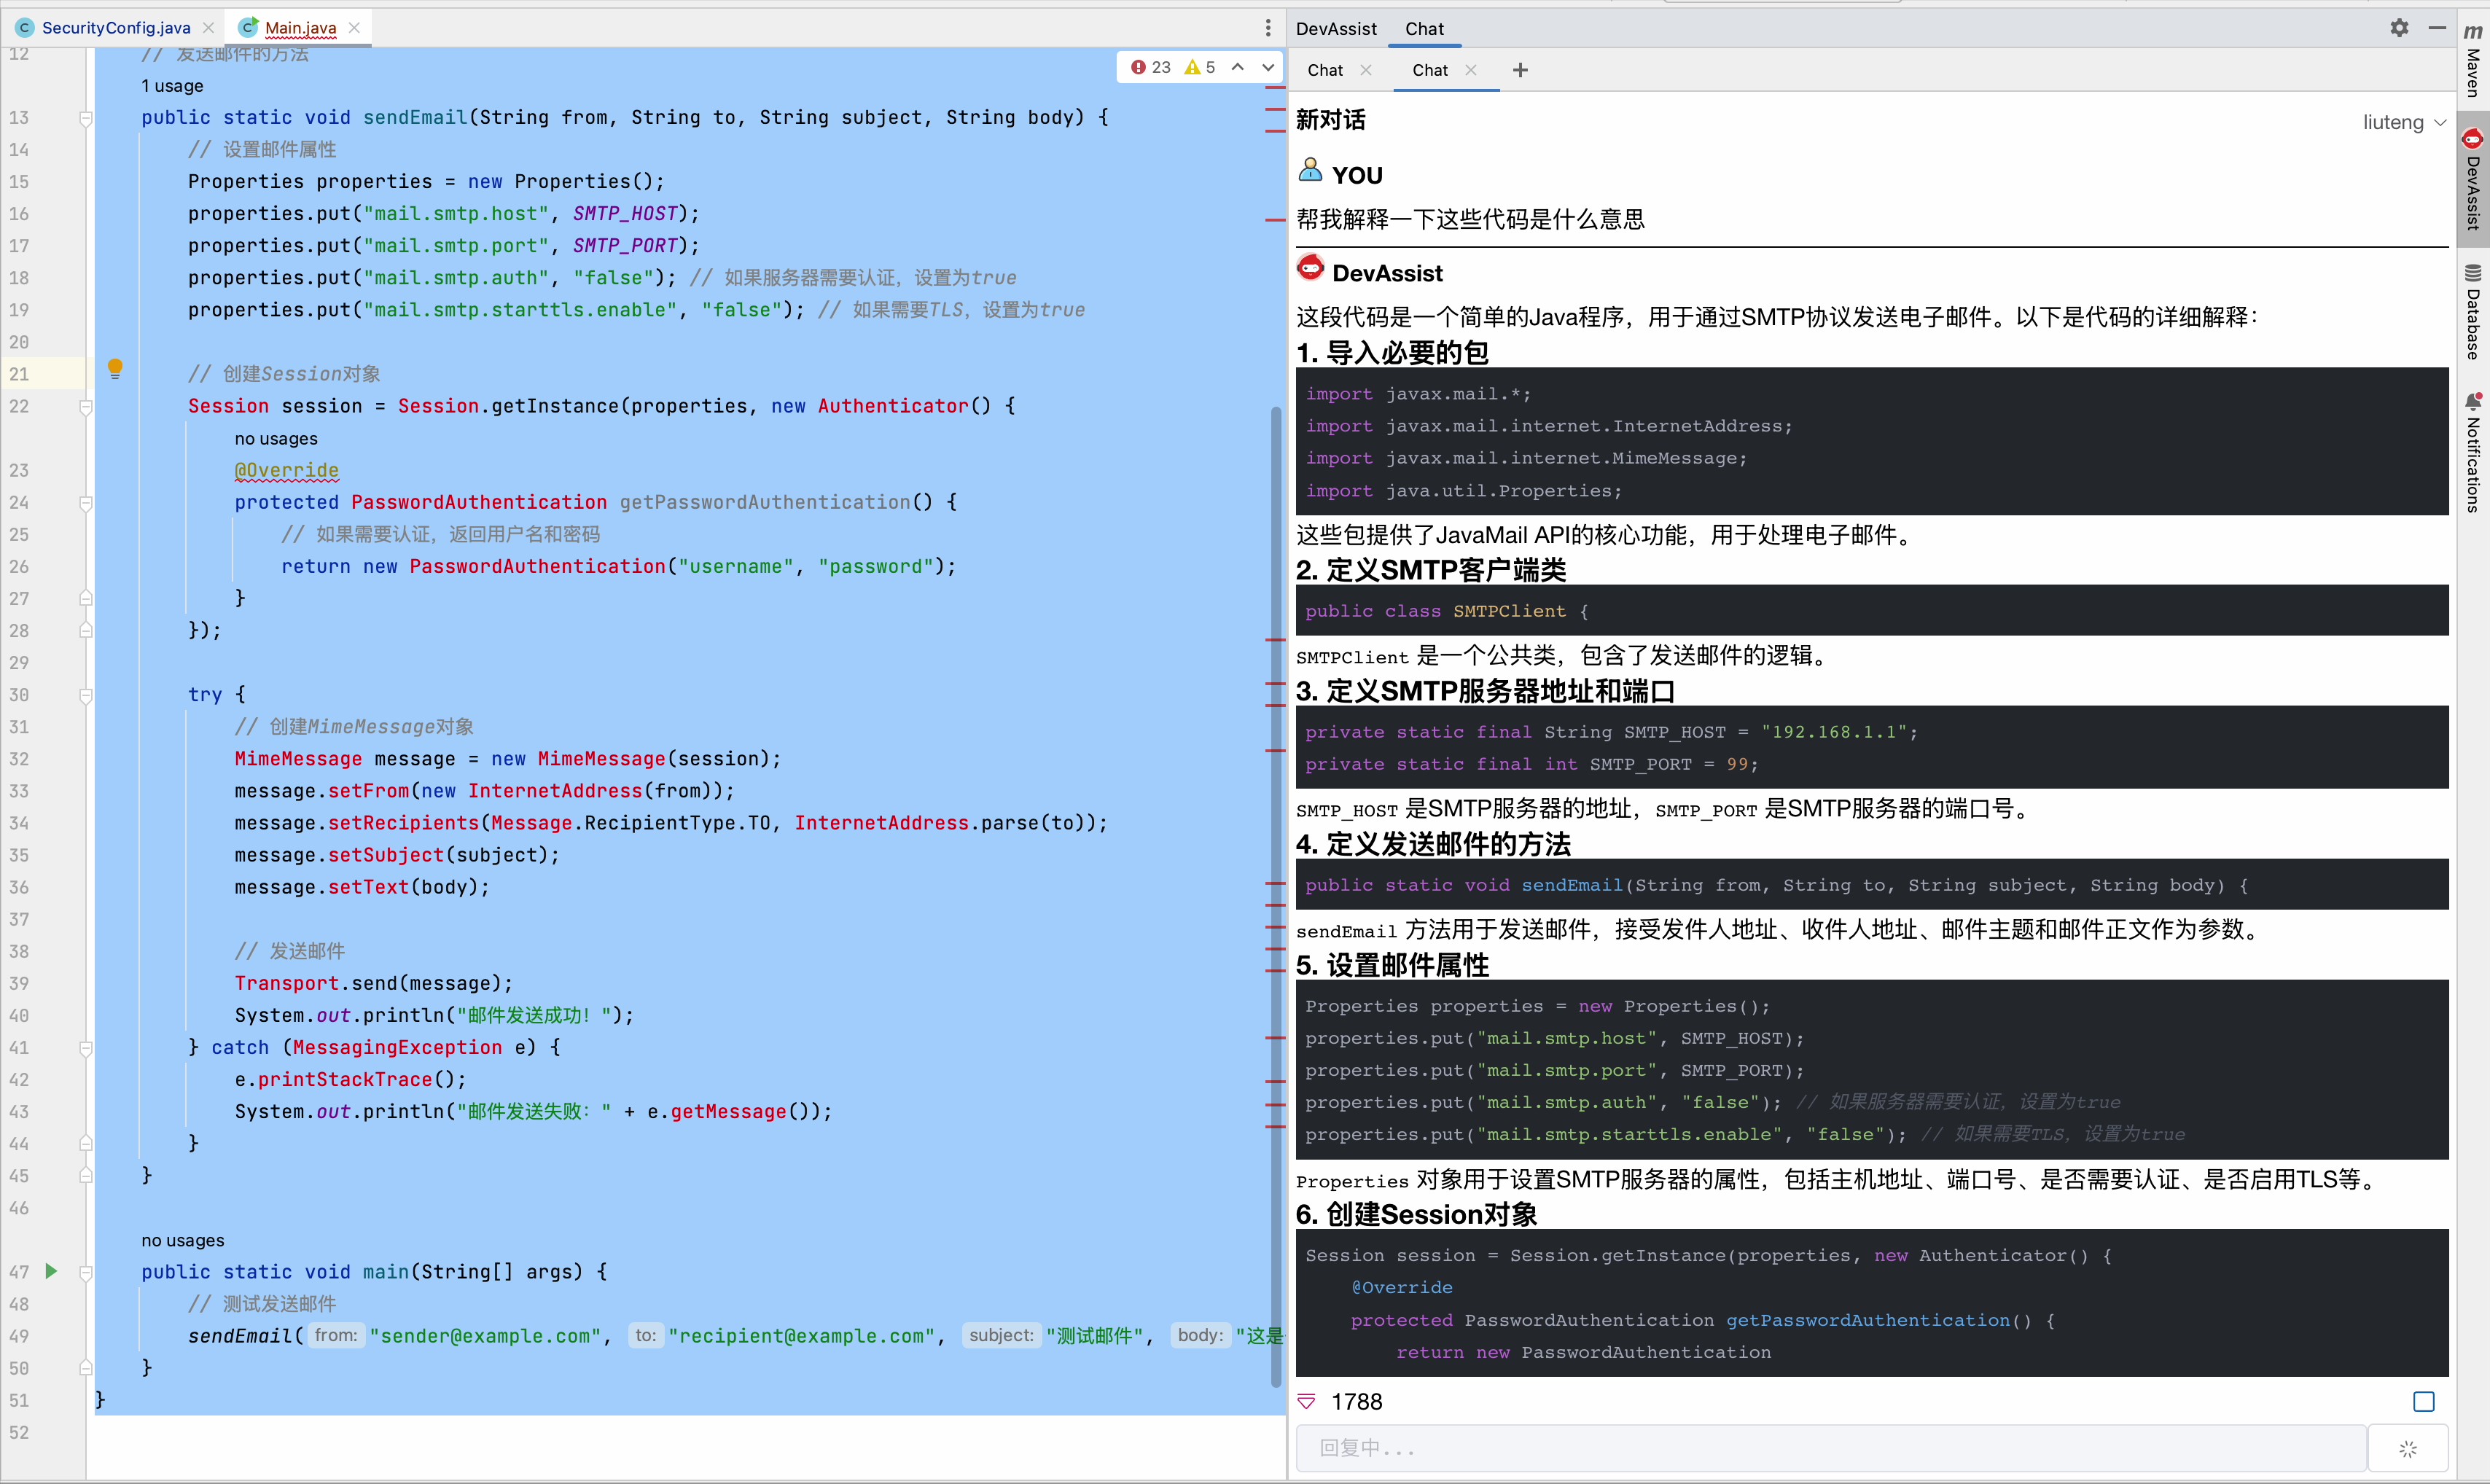Screen dimensions: 2490x1484
Task: Collapse getPasswordAuthentication fold on line 24
Action: (x=86, y=503)
